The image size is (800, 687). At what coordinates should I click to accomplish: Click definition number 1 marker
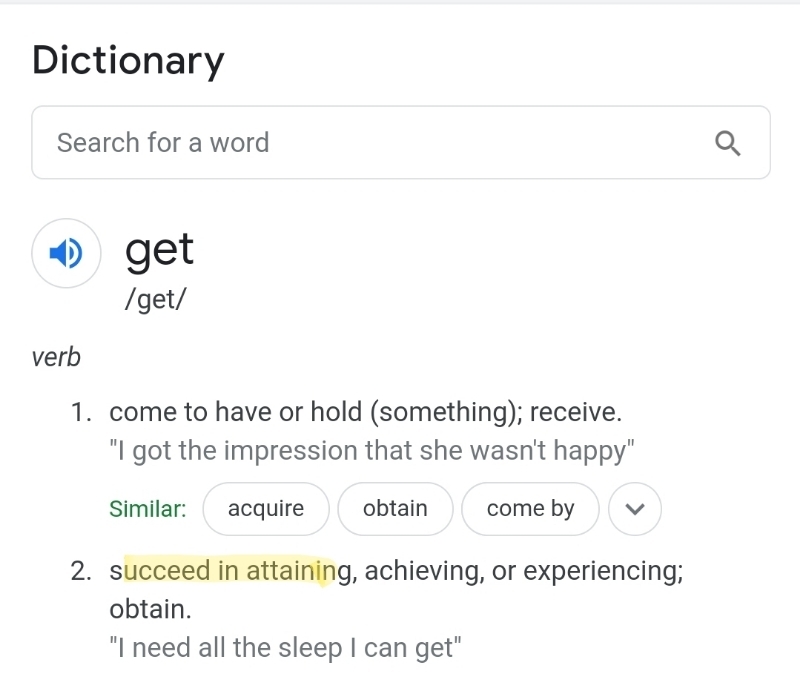pyautogui.click(x=81, y=412)
